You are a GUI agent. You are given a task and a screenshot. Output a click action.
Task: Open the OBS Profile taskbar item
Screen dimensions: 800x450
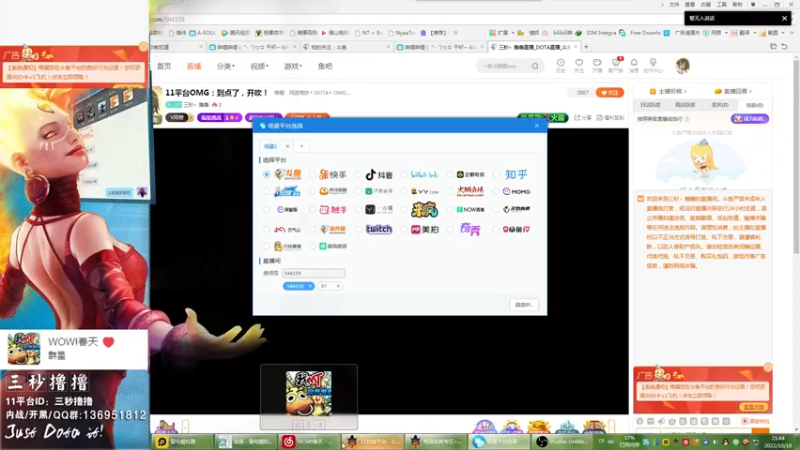click(x=562, y=442)
